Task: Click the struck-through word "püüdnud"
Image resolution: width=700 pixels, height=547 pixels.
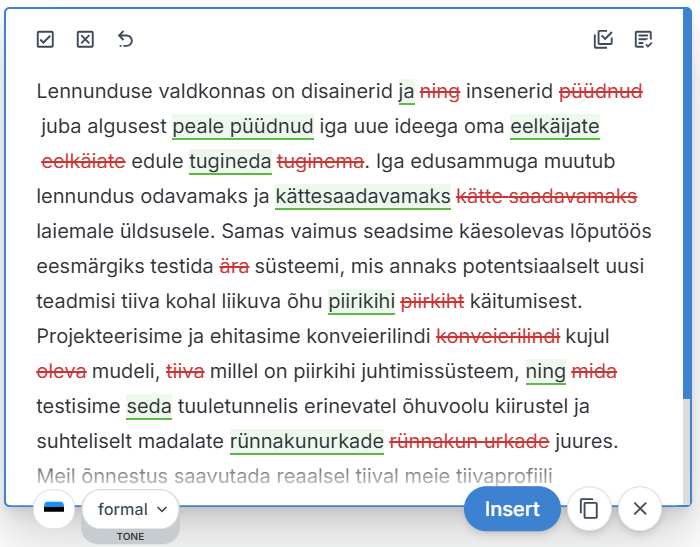Action: (600, 92)
